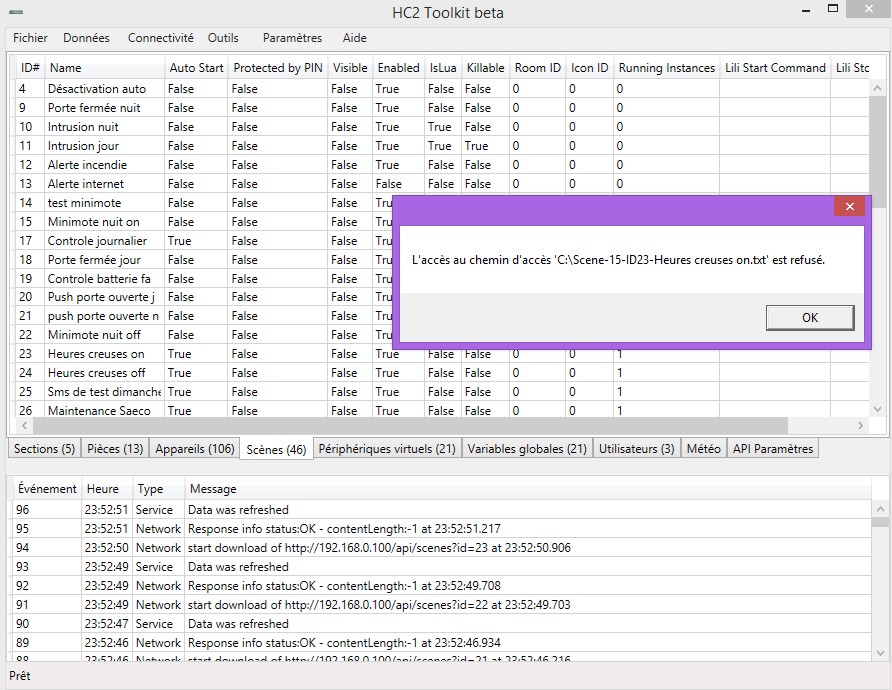Select the 'Alerte internet' scene
This screenshot has height=690, width=892.
[443, 184]
